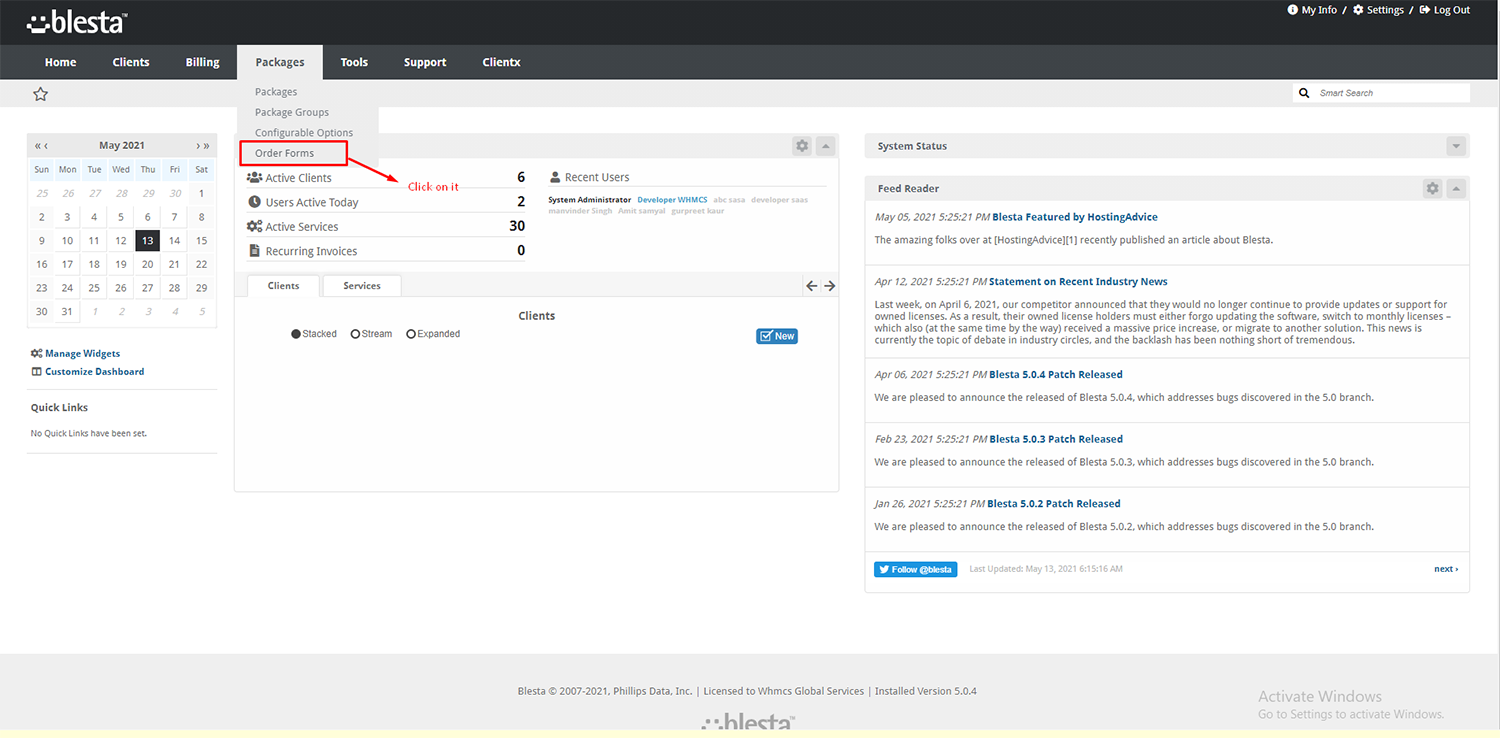
Task: Click the gears icon beside Active Services
Action: click(254, 226)
